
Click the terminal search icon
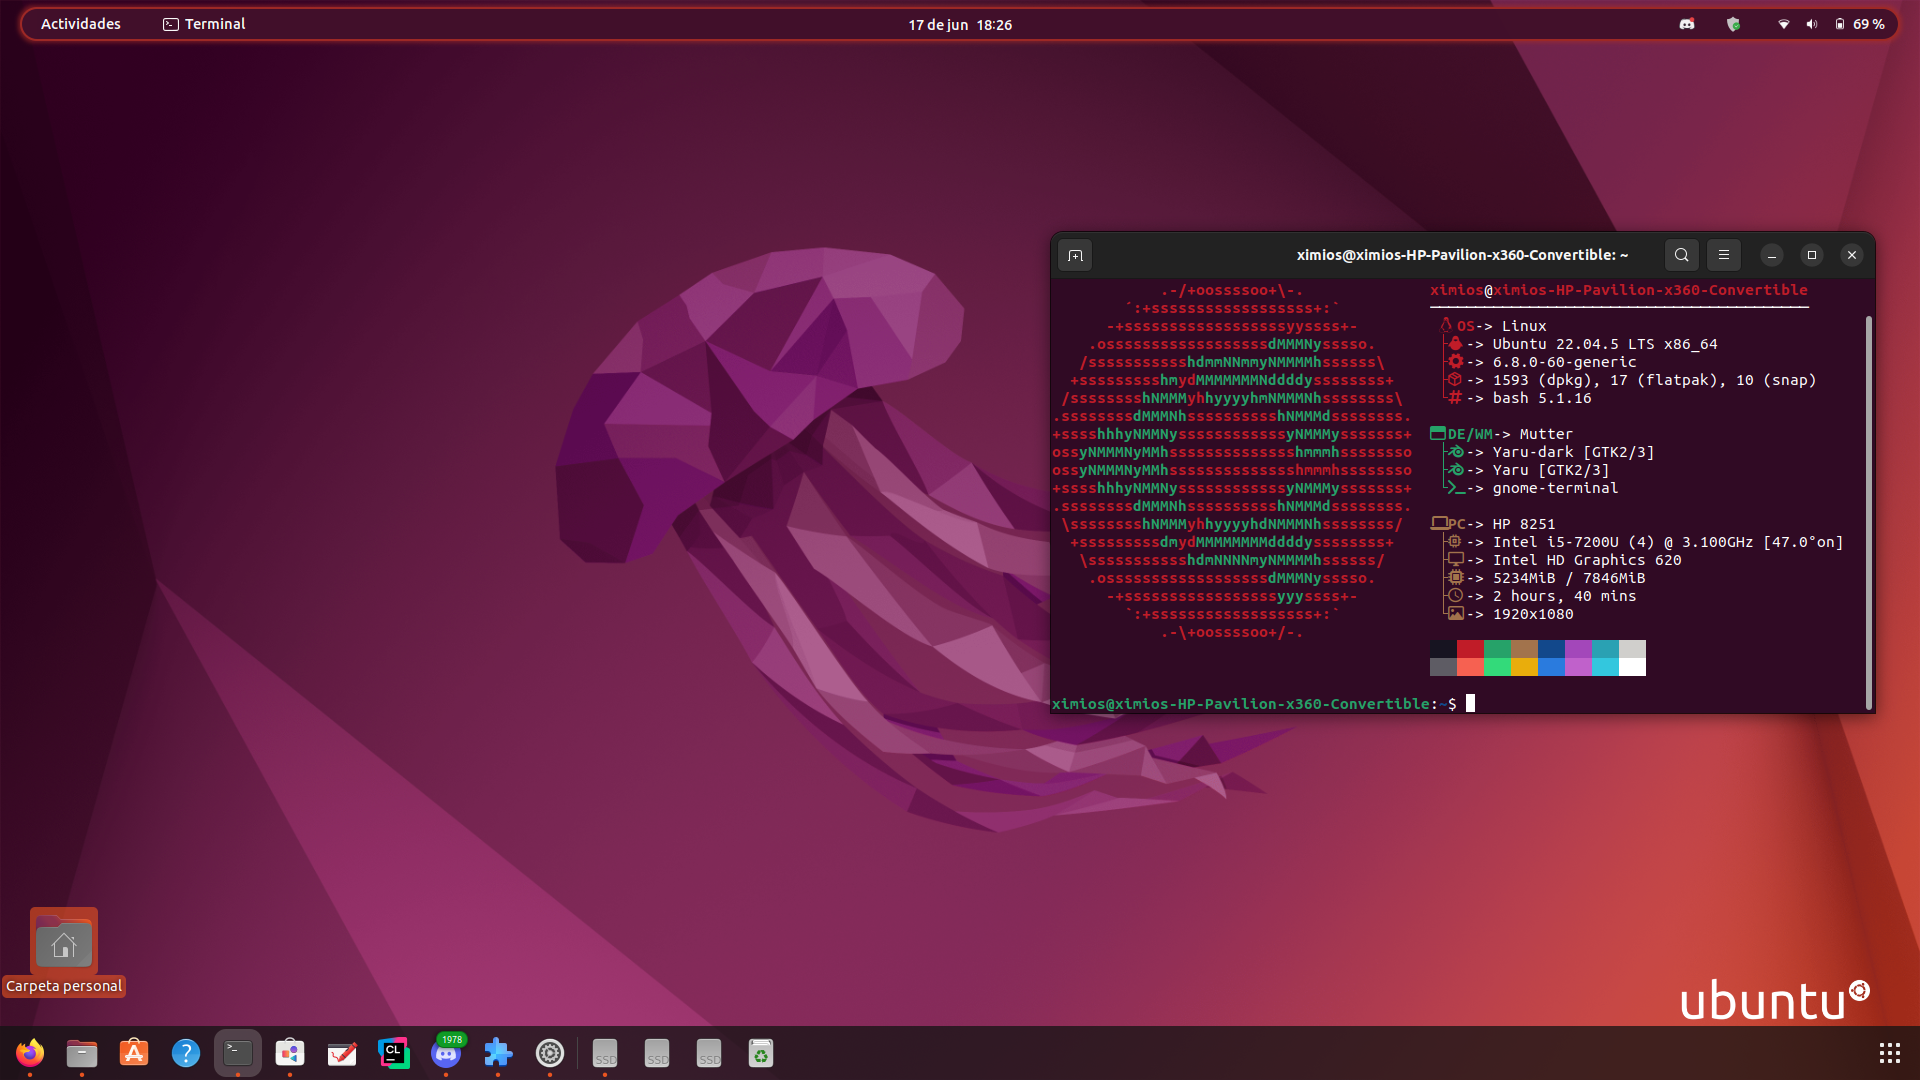pos(1682,255)
